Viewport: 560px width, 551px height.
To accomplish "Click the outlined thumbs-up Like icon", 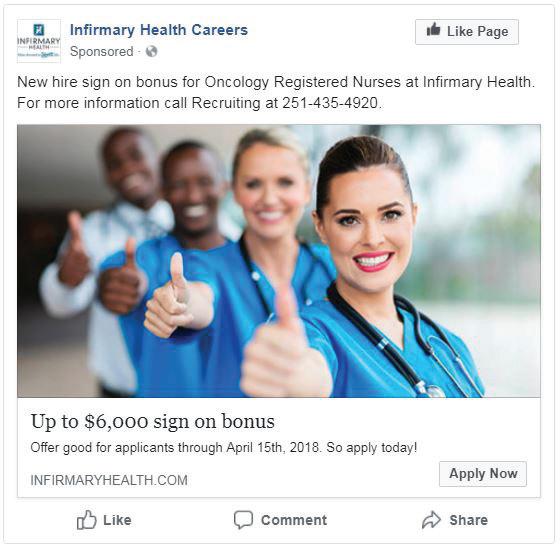I will (87, 520).
